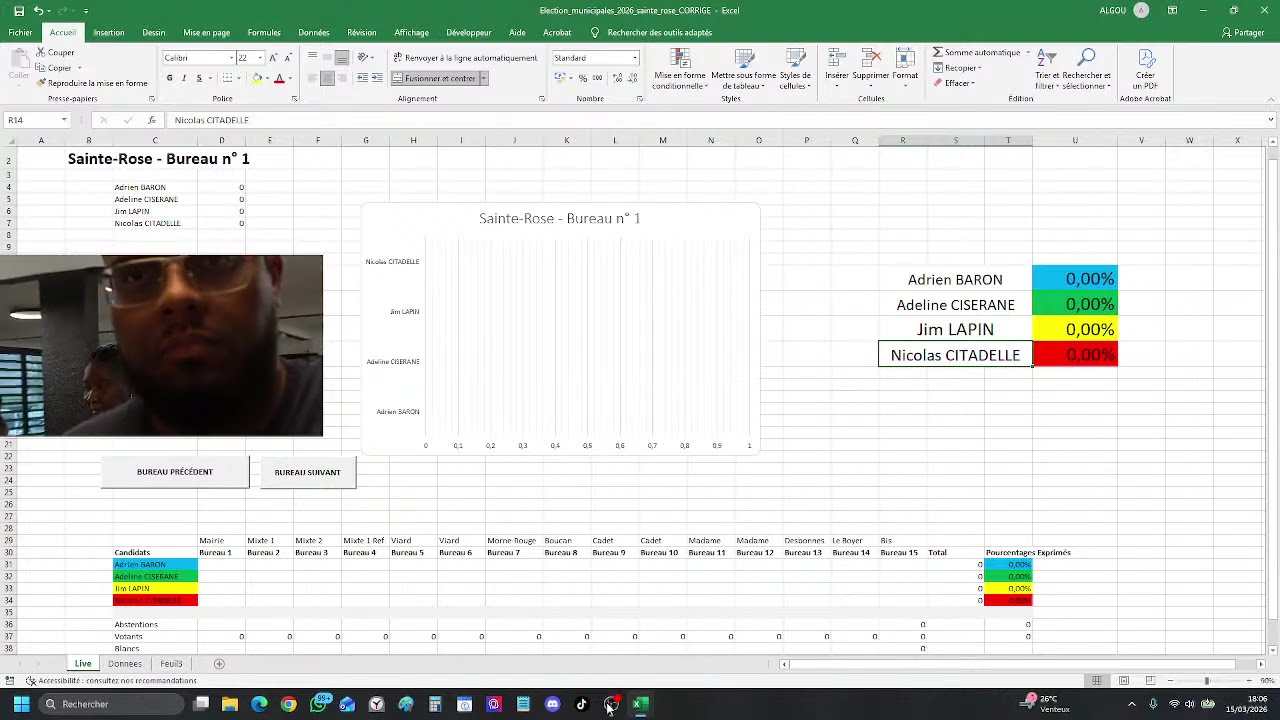Toggle Fusionner et centrer
1280x720 pixels.
click(x=434, y=78)
